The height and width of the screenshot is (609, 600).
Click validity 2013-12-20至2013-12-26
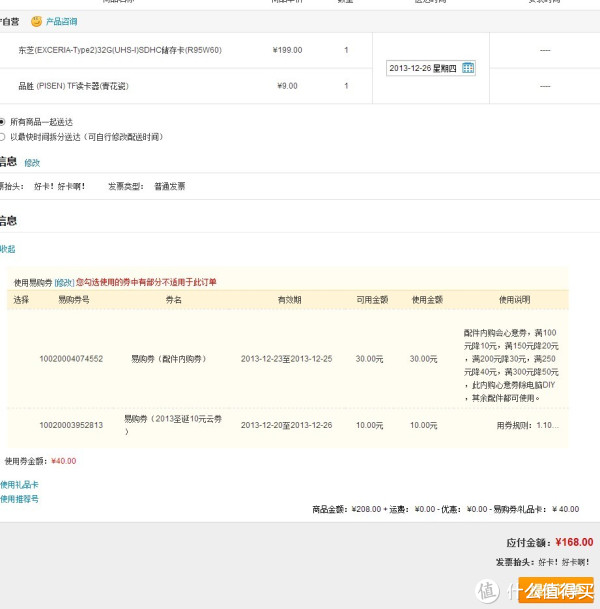coord(287,425)
